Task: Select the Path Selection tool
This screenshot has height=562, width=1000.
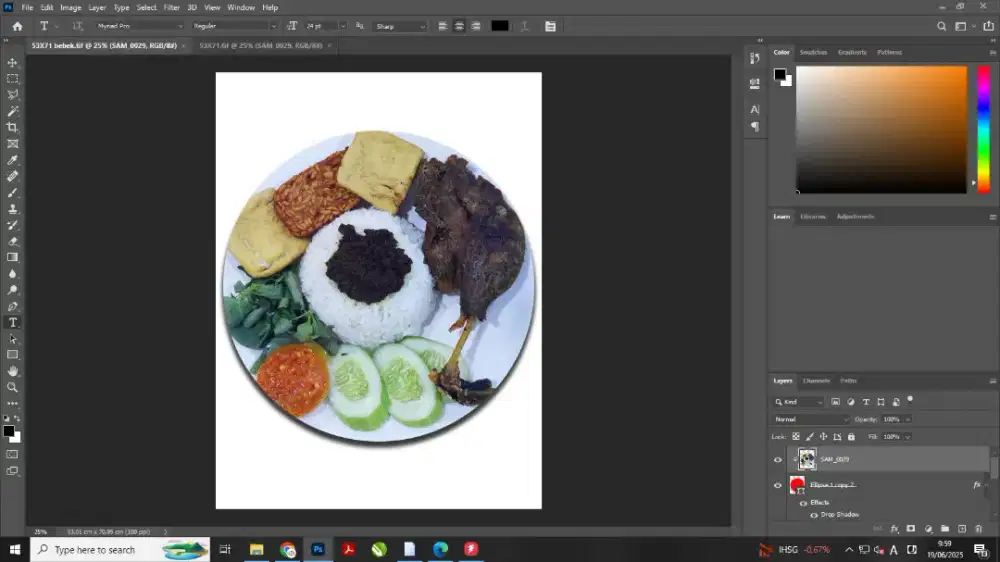Action: pyautogui.click(x=12, y=339)
